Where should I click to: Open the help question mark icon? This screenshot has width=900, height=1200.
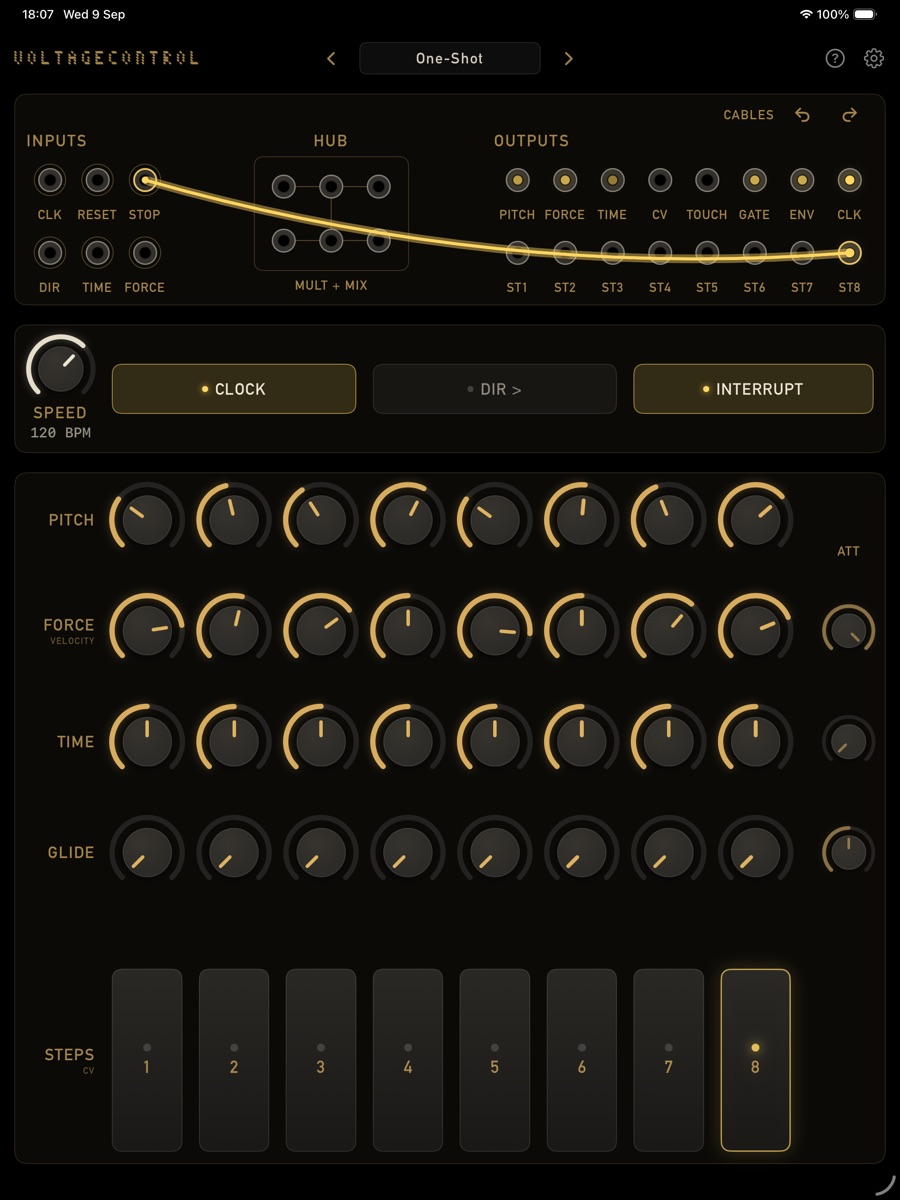(x=835, y=59)
